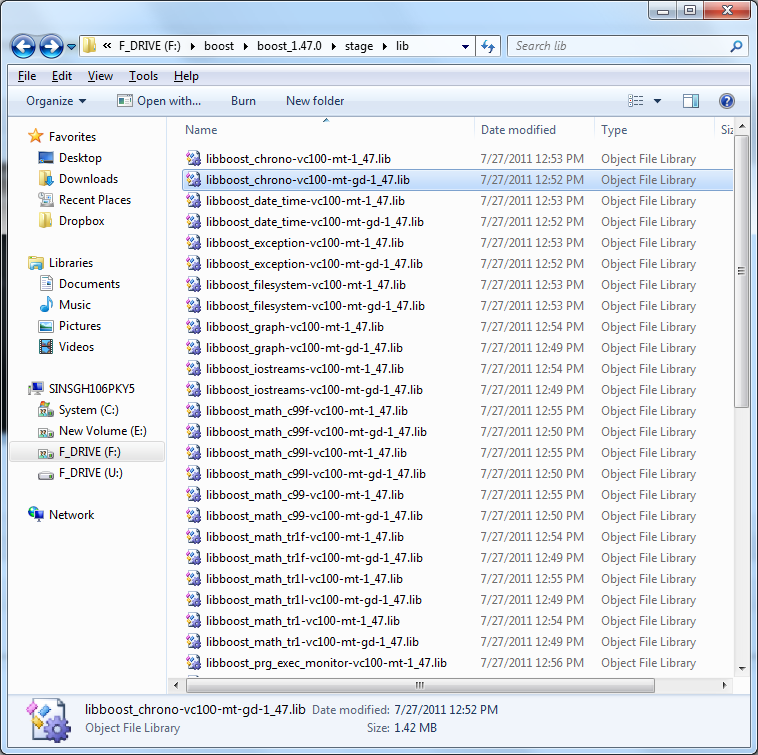Open the Help menu
The width and height of the screenshot is (758, 755).
[186, 76]
